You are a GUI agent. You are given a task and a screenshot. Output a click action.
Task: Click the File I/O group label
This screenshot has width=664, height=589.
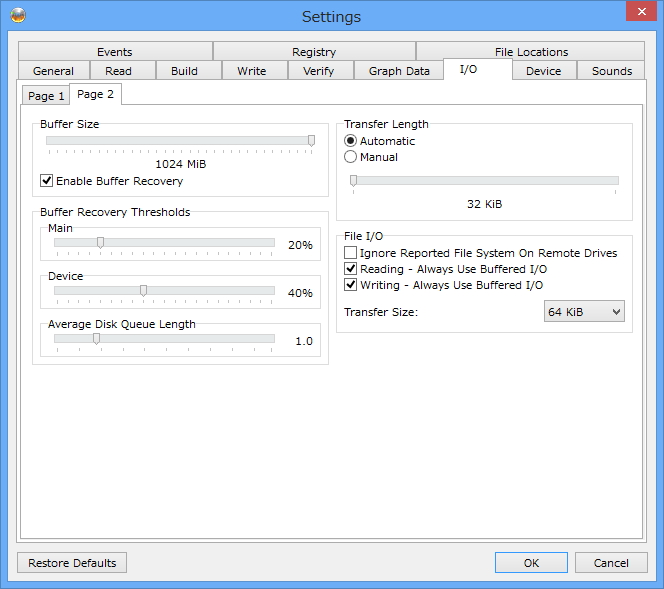tap(363, 236)
